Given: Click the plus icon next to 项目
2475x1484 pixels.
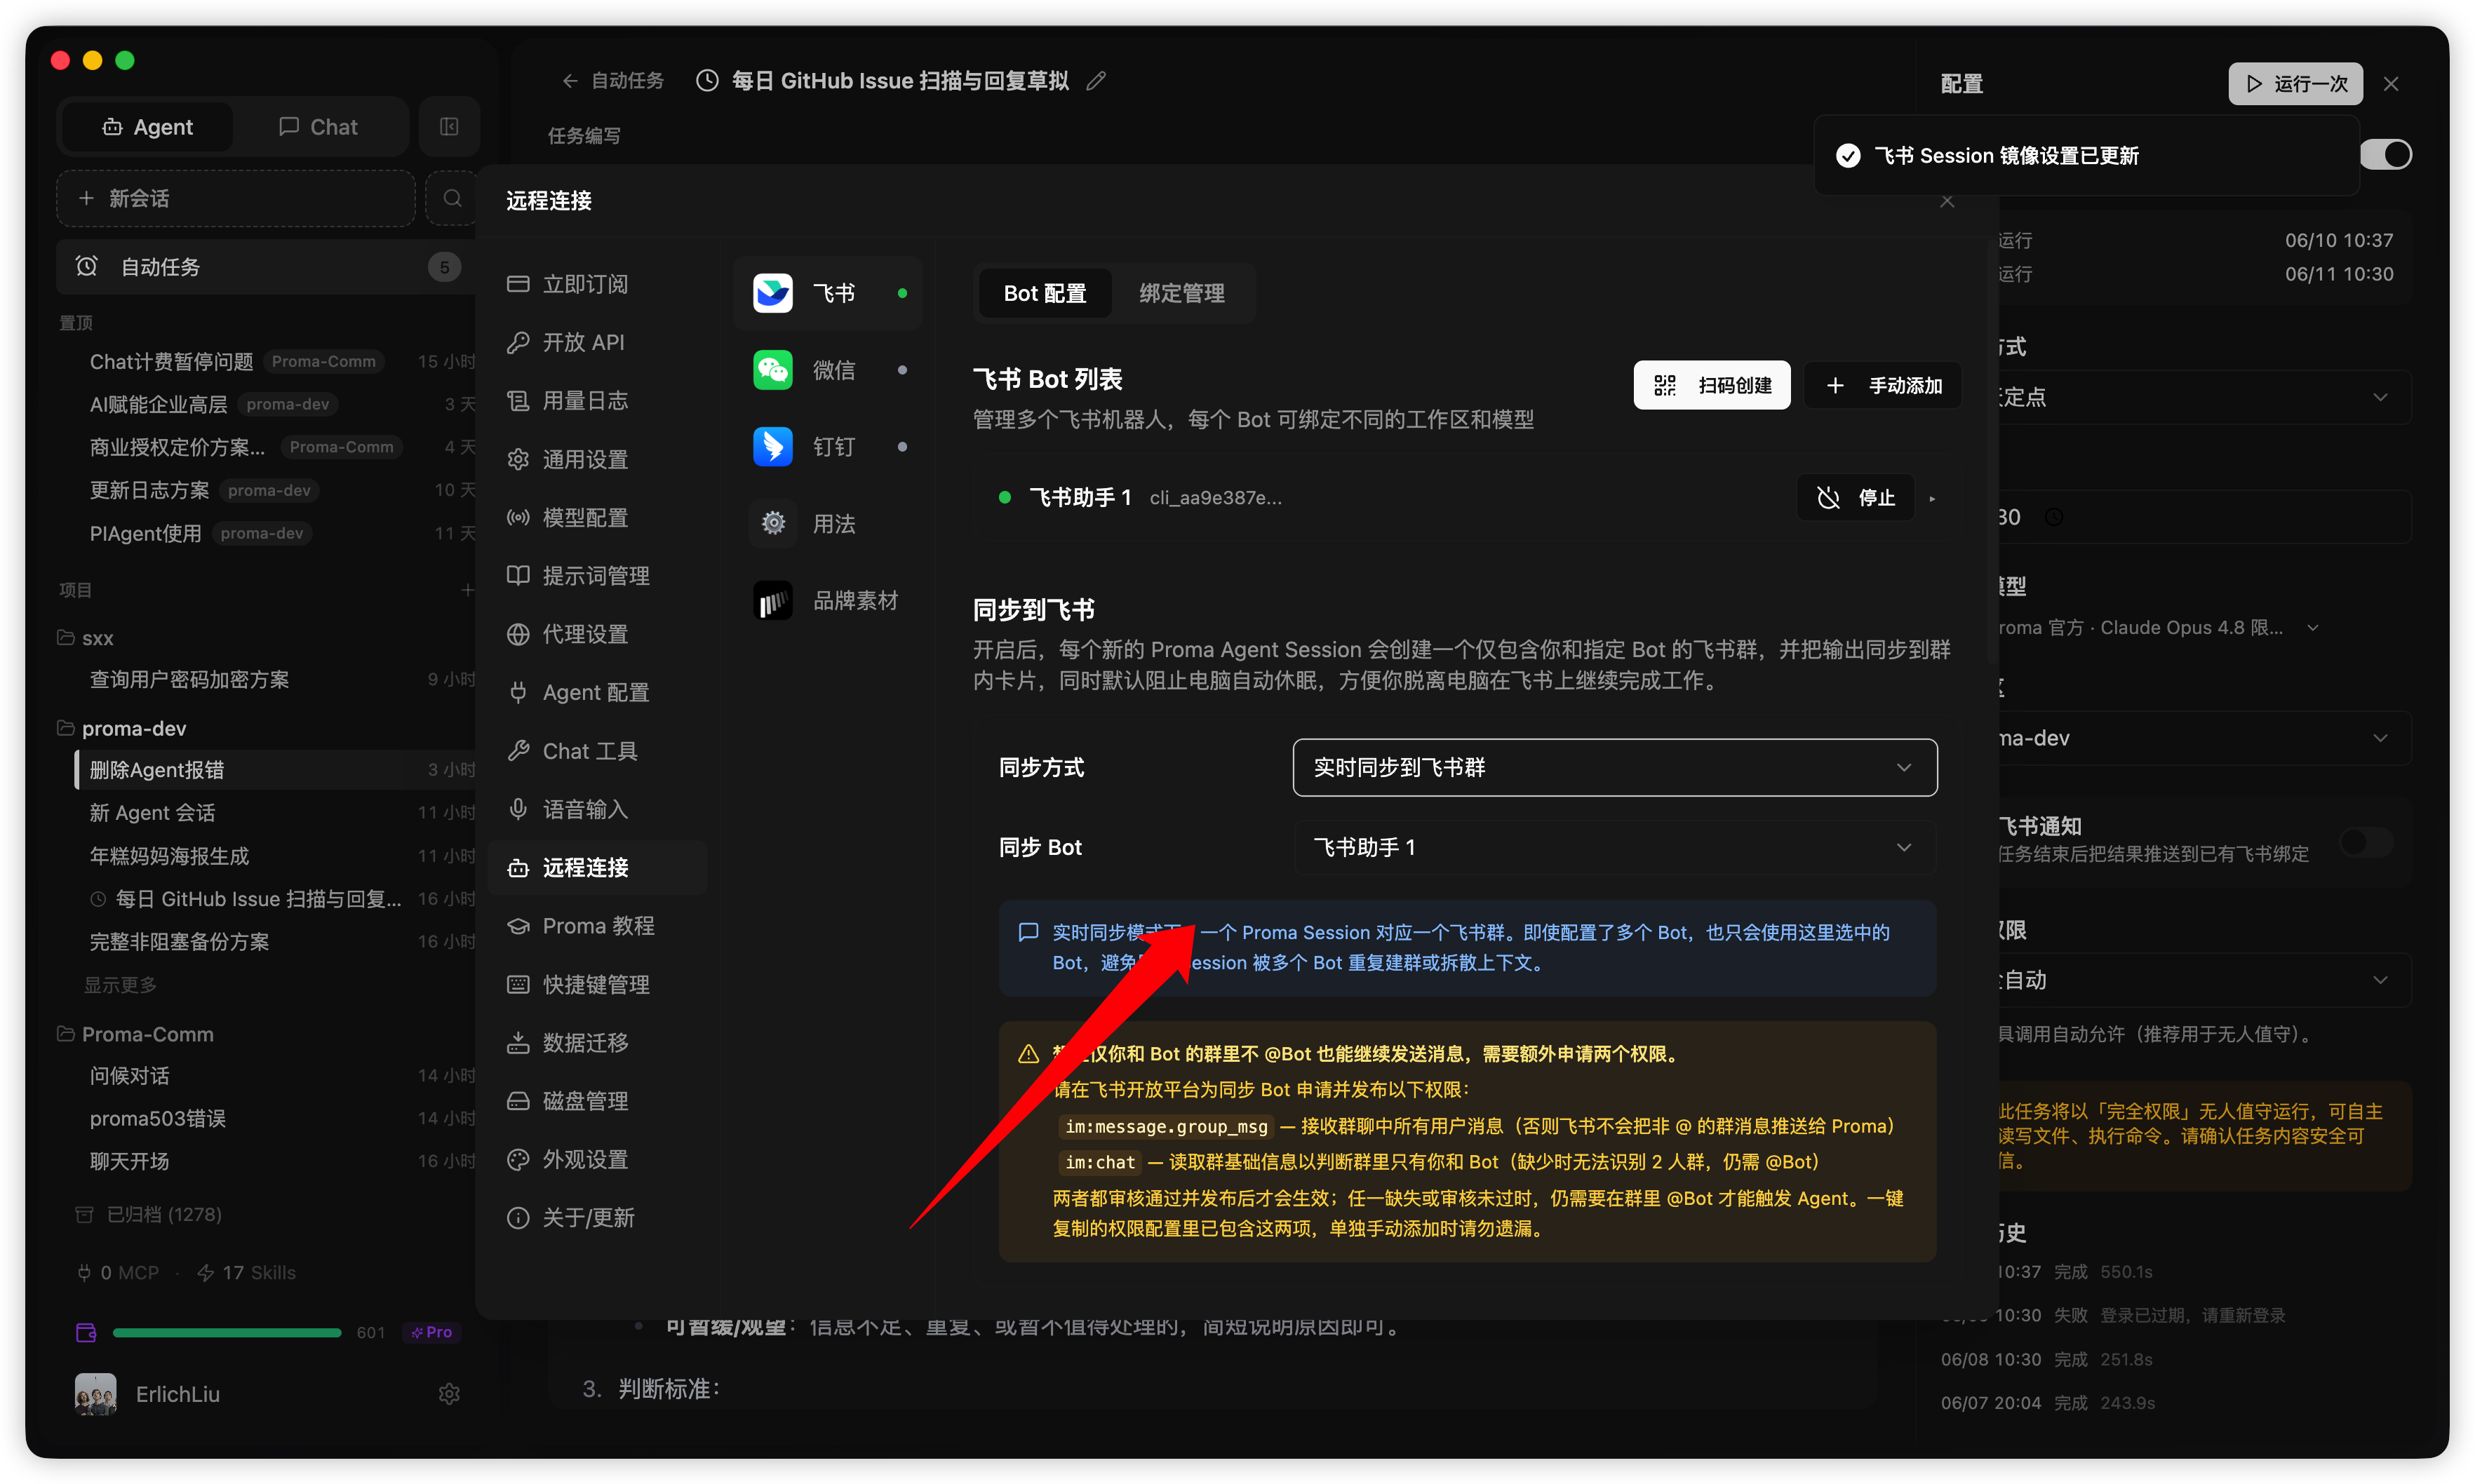Looking at the screenshot, I should [x=467, y=590].
